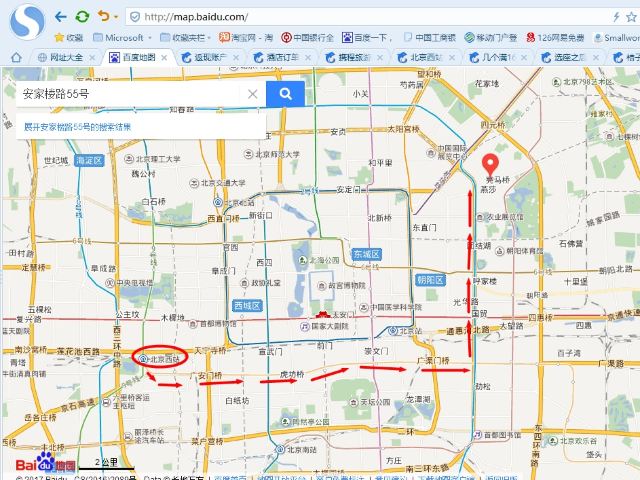The image size is (640, 480).
Task: Close the 酒店订车 tab
Action: [308, 58]
